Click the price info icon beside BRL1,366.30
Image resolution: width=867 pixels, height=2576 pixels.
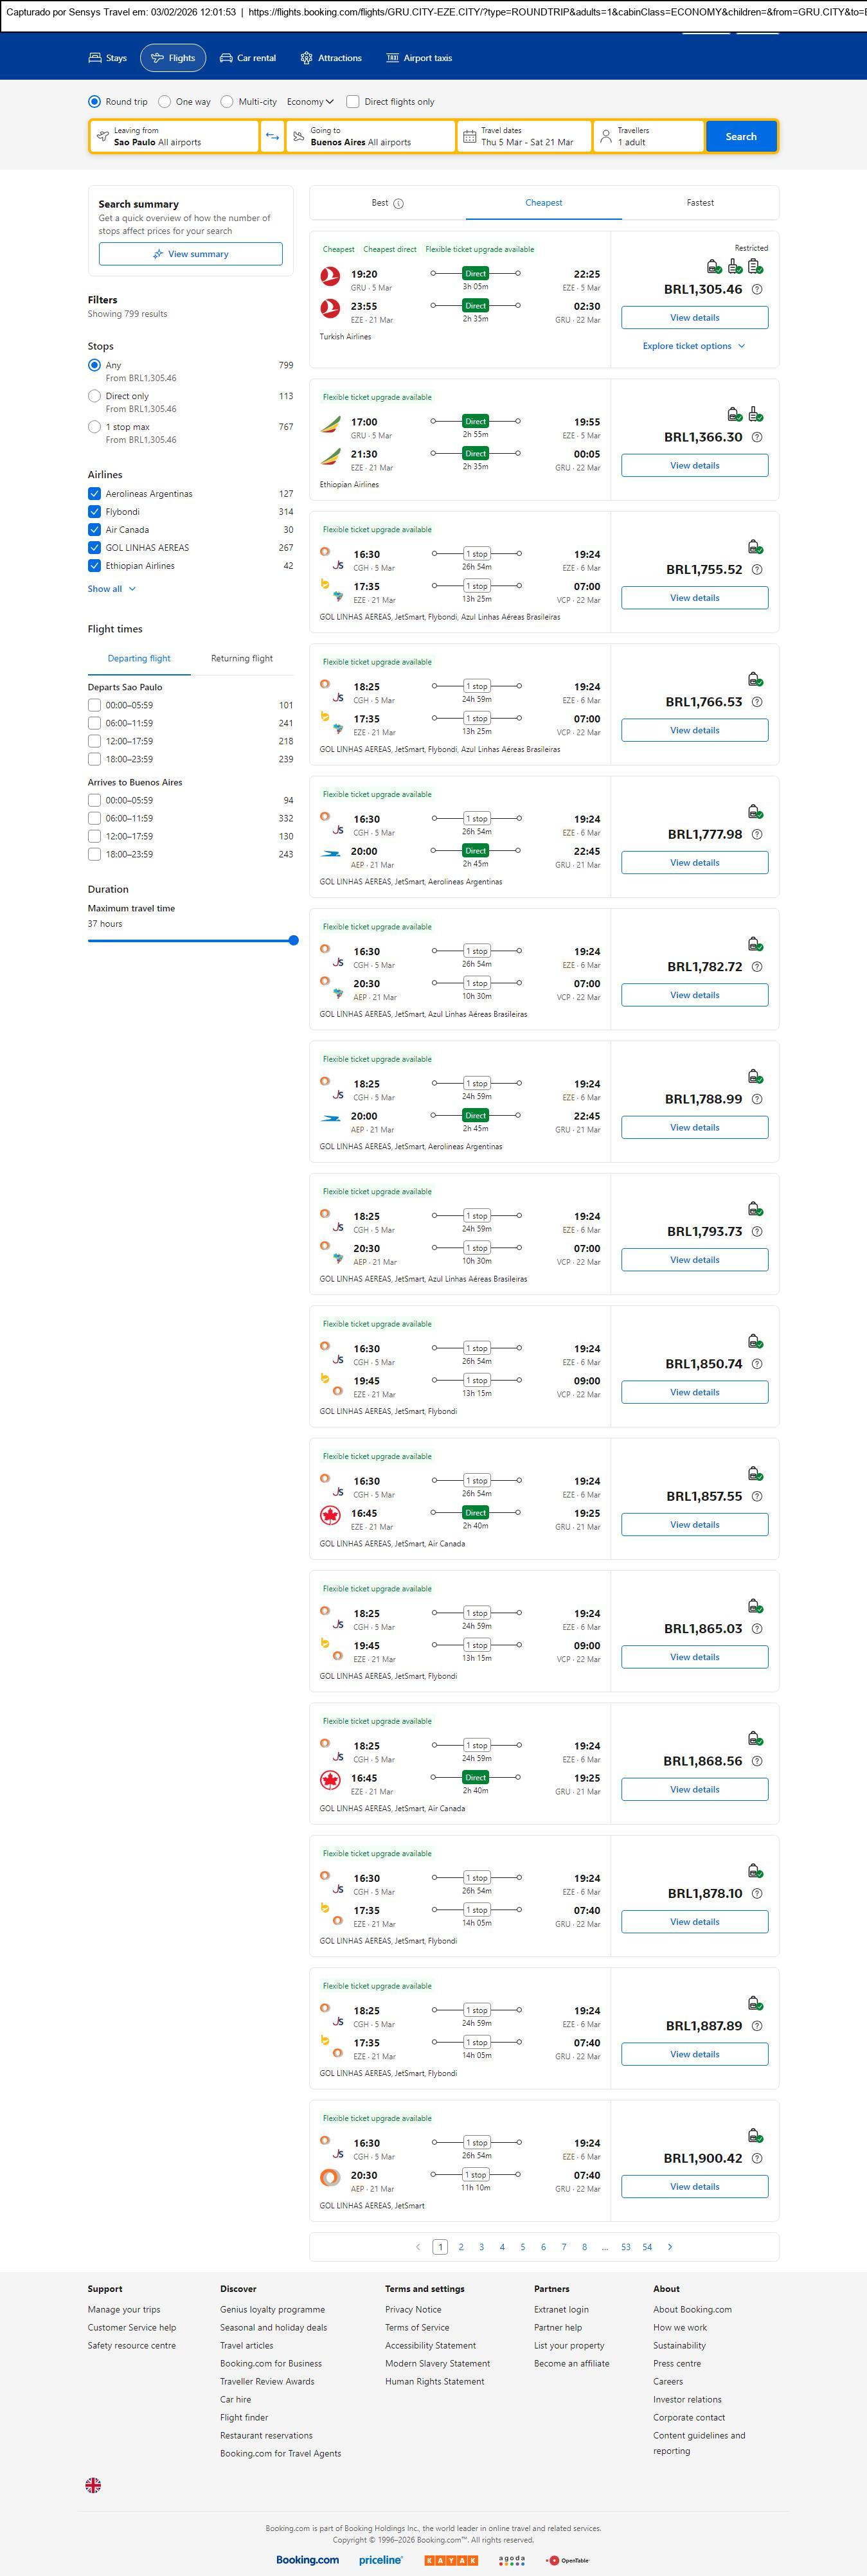[x=756, y=438]
